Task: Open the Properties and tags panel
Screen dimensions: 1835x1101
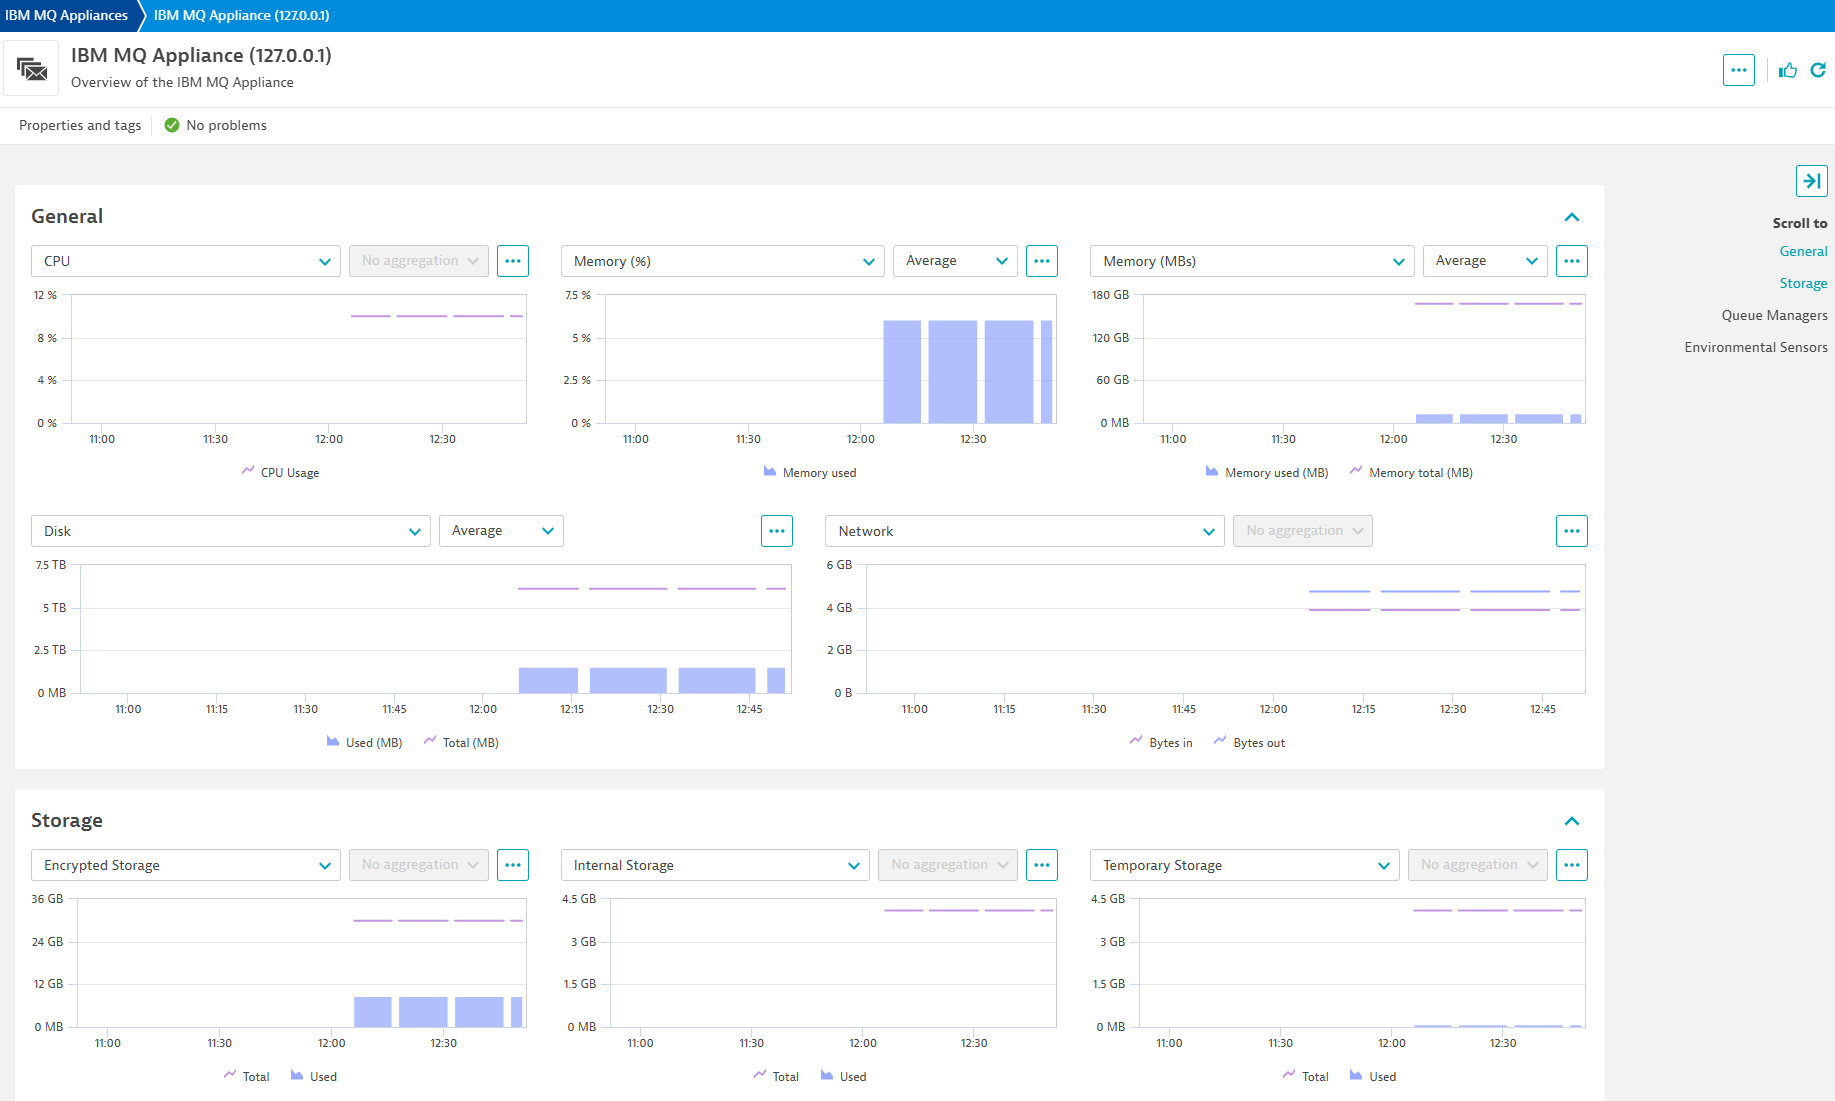Action: [x=79, y=125]
